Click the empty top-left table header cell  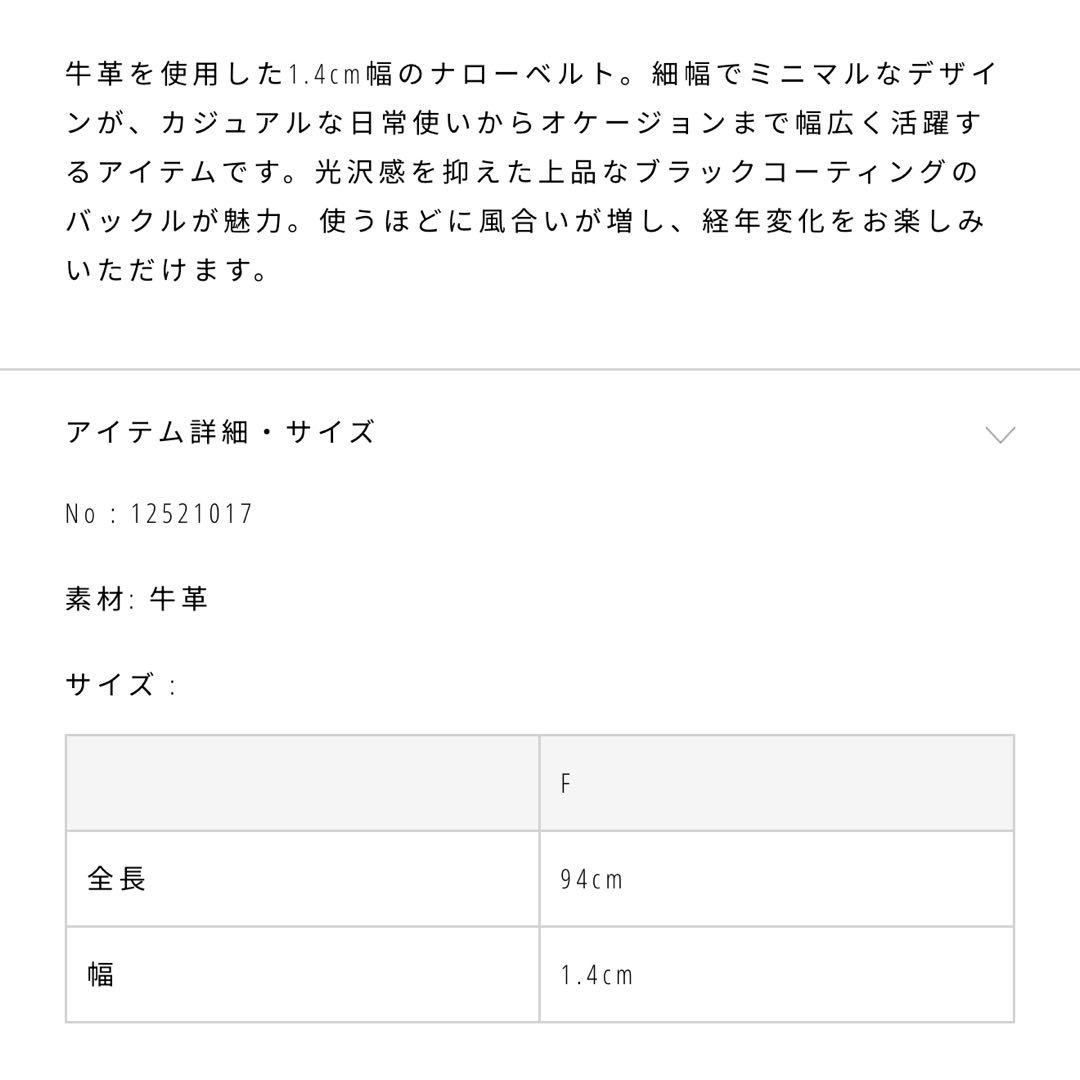coord(302,783)
